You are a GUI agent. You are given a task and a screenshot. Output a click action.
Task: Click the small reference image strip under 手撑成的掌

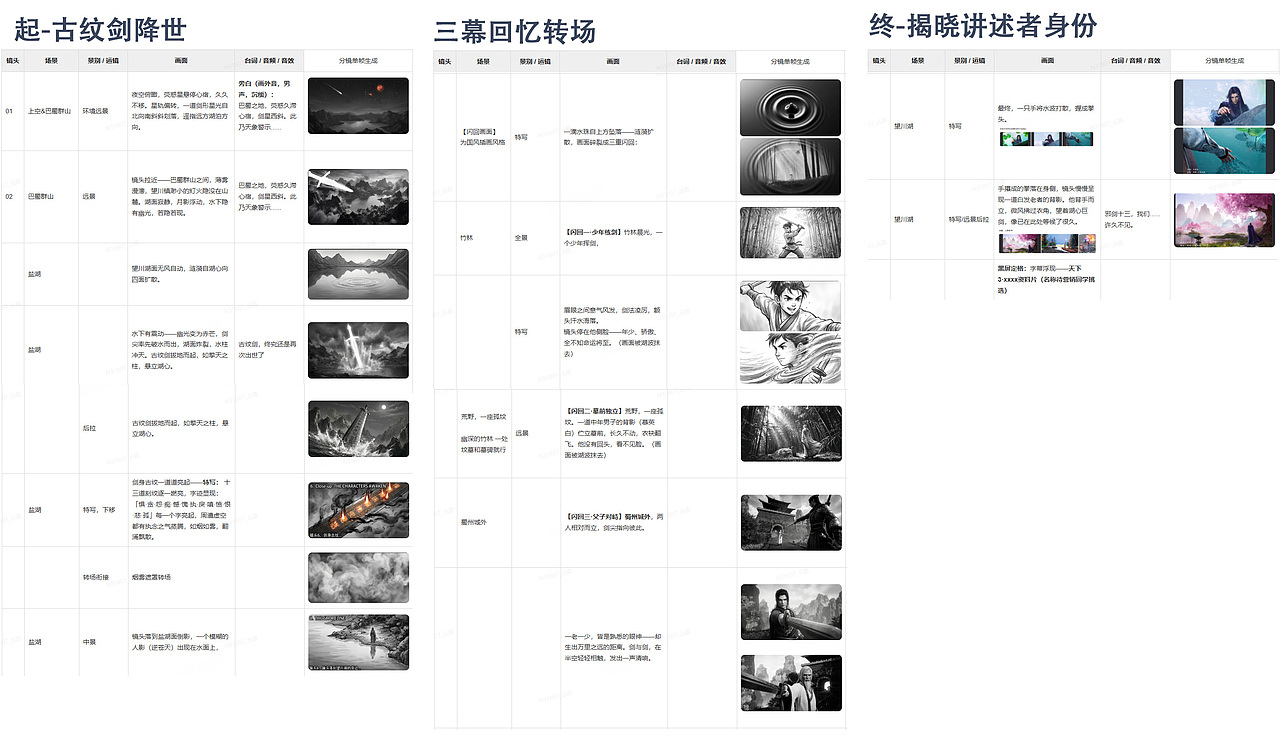pos(1045,243)
